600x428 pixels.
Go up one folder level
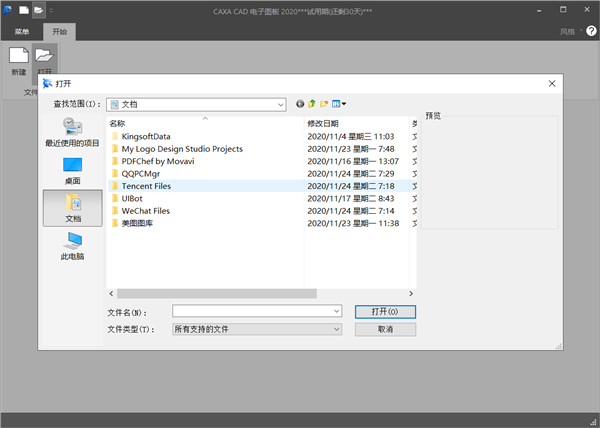(312, 104)
